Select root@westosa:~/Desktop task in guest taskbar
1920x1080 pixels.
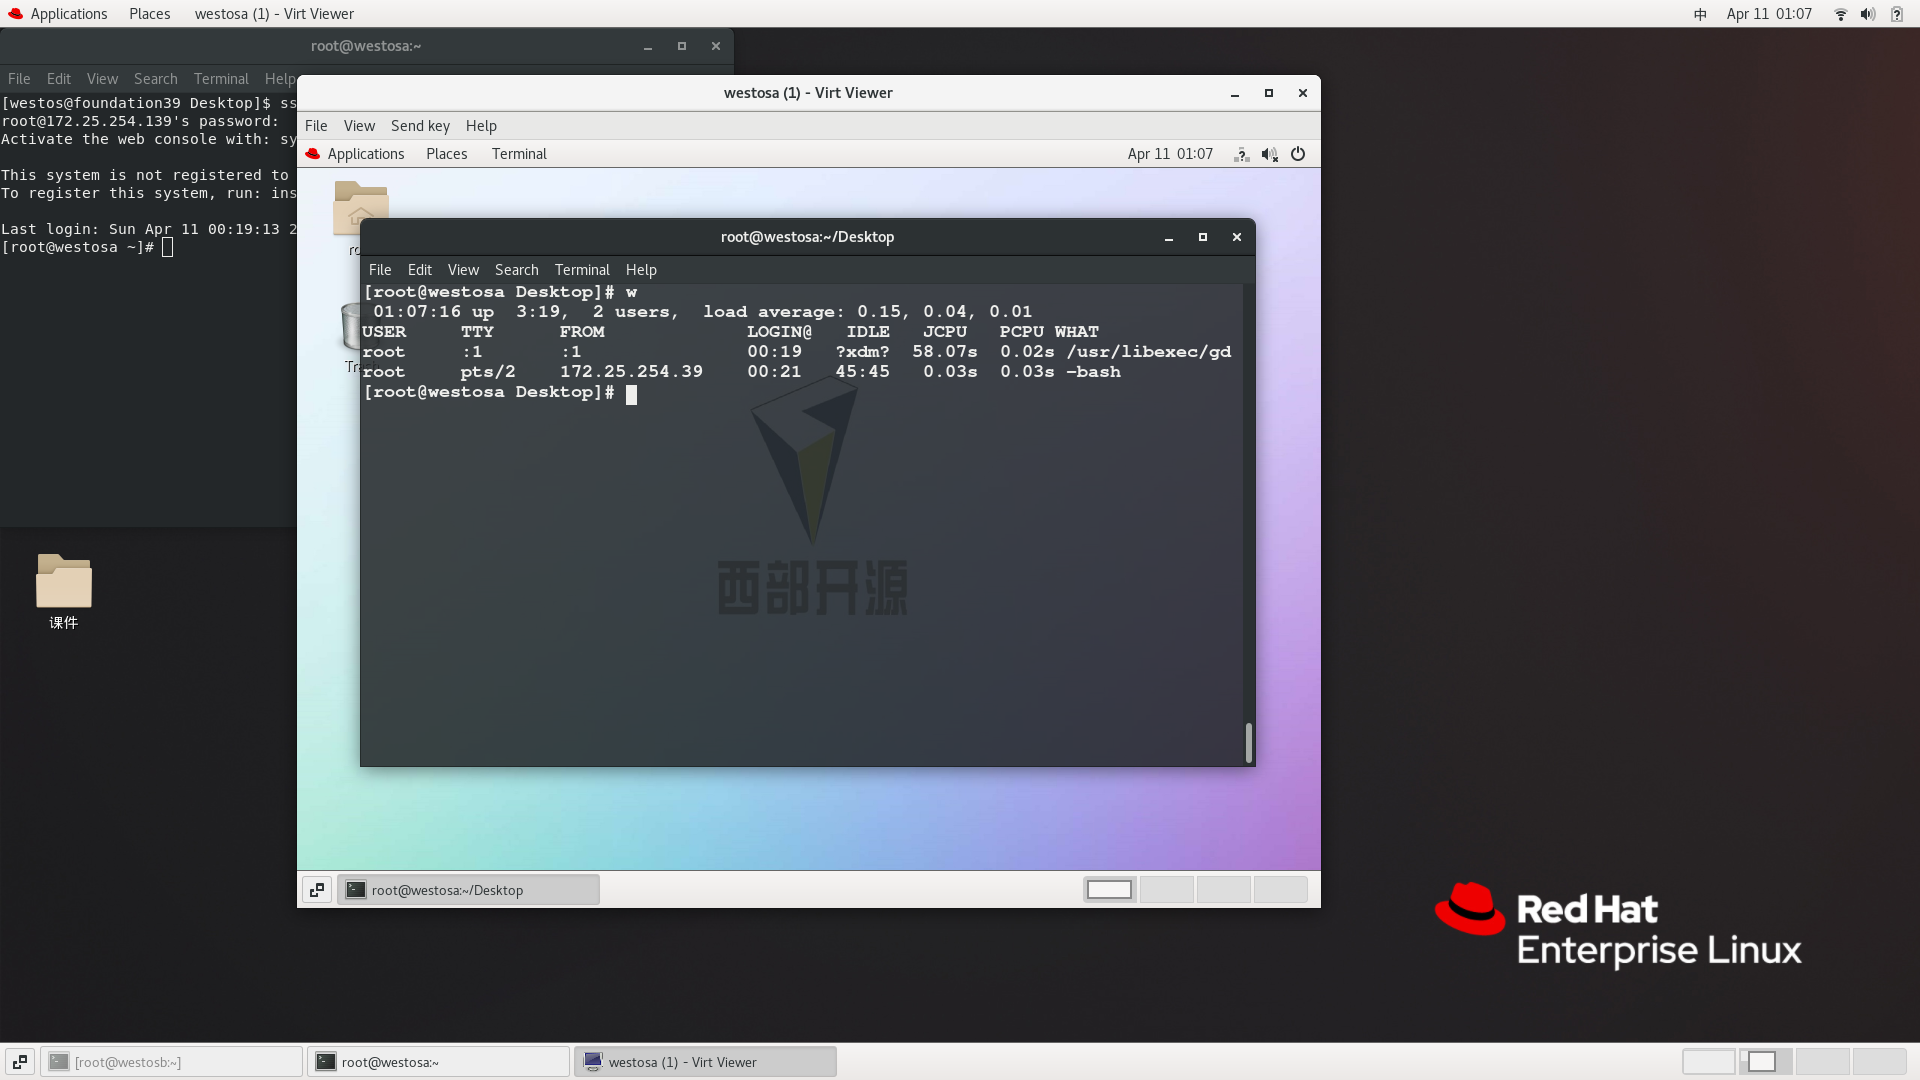pyautogui.click(x=468, y=890)
